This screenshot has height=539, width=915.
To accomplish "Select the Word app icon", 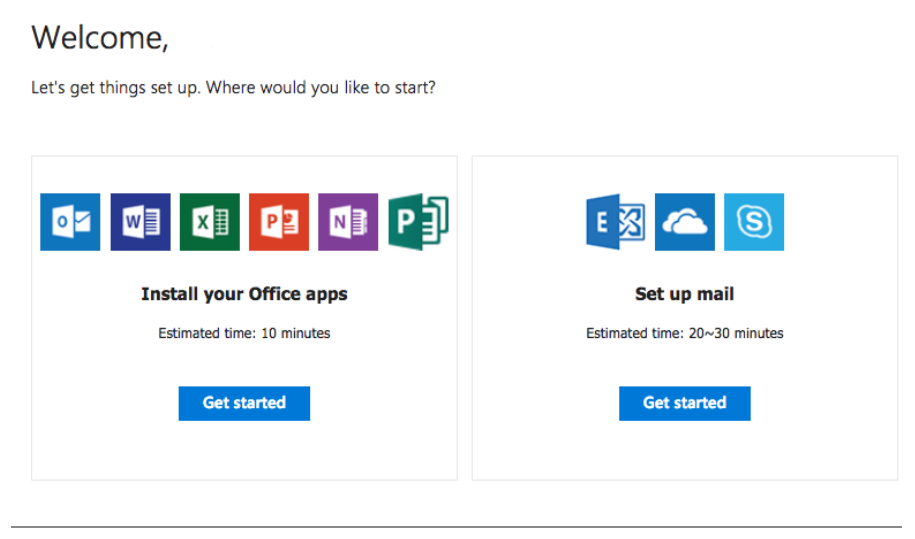I will point(141,222).
